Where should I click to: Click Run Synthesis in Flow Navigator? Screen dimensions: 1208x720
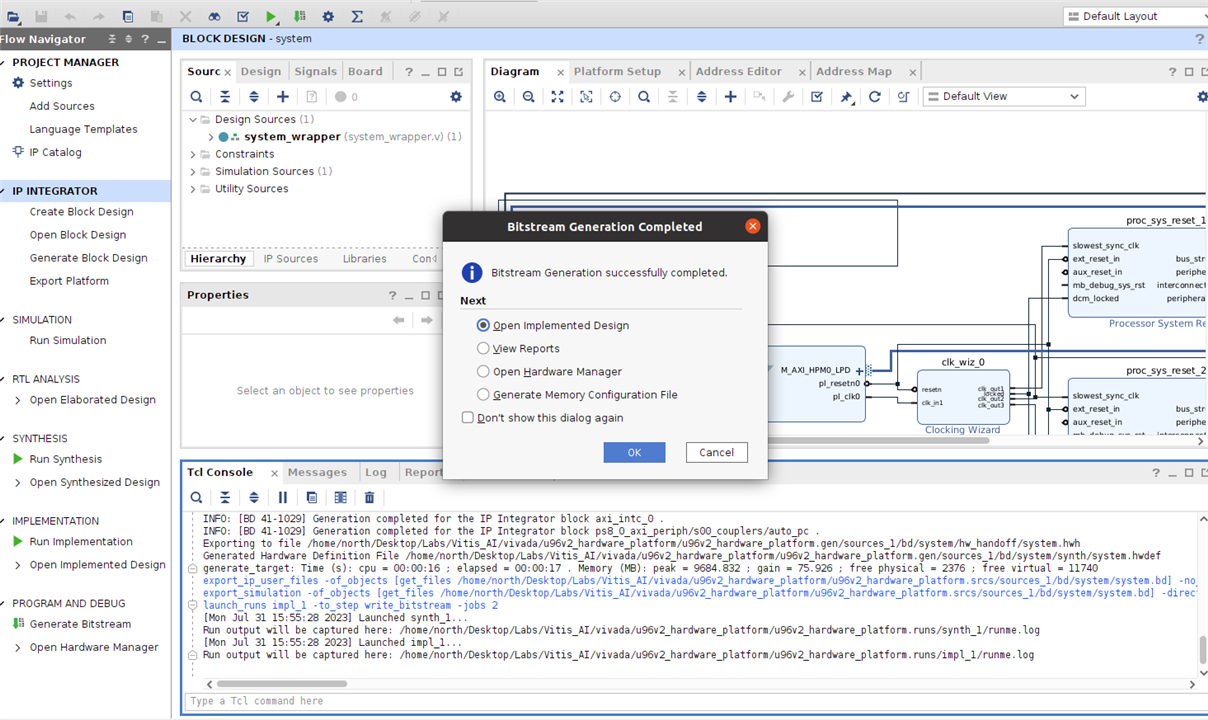pyautogui.click(x=66, y=459)
